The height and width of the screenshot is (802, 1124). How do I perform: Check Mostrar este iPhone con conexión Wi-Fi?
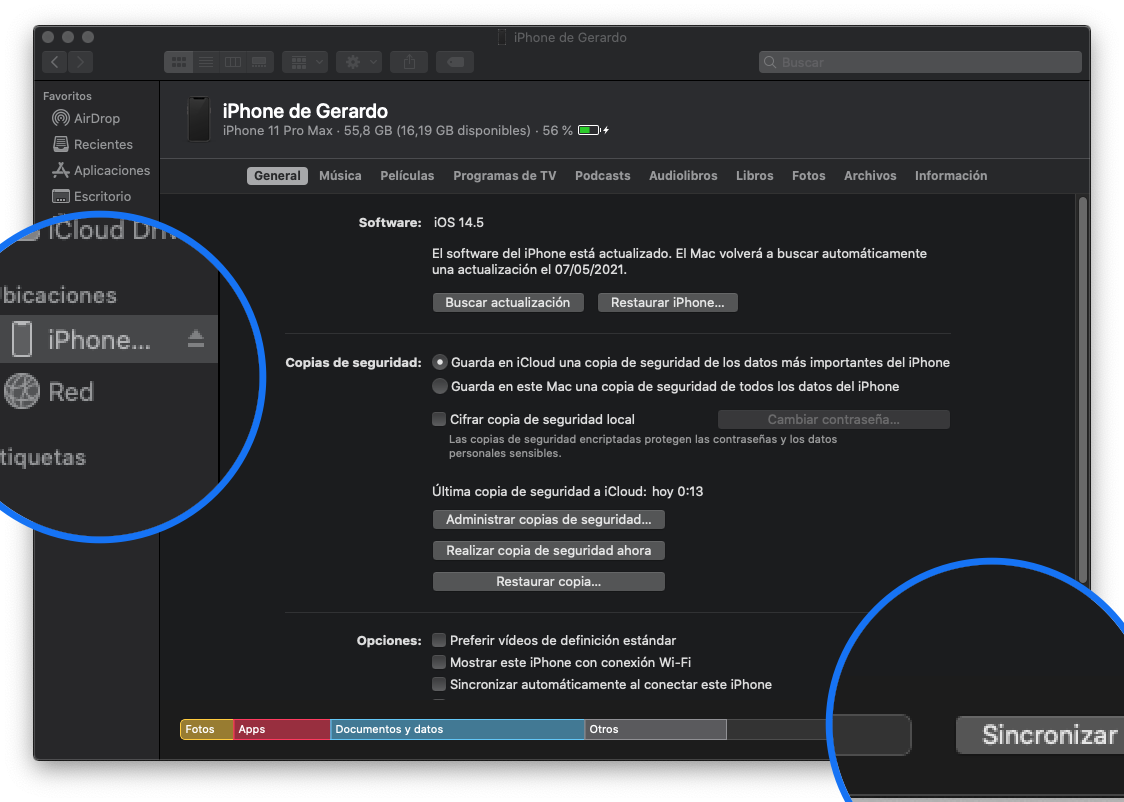[x=439, y=662]
